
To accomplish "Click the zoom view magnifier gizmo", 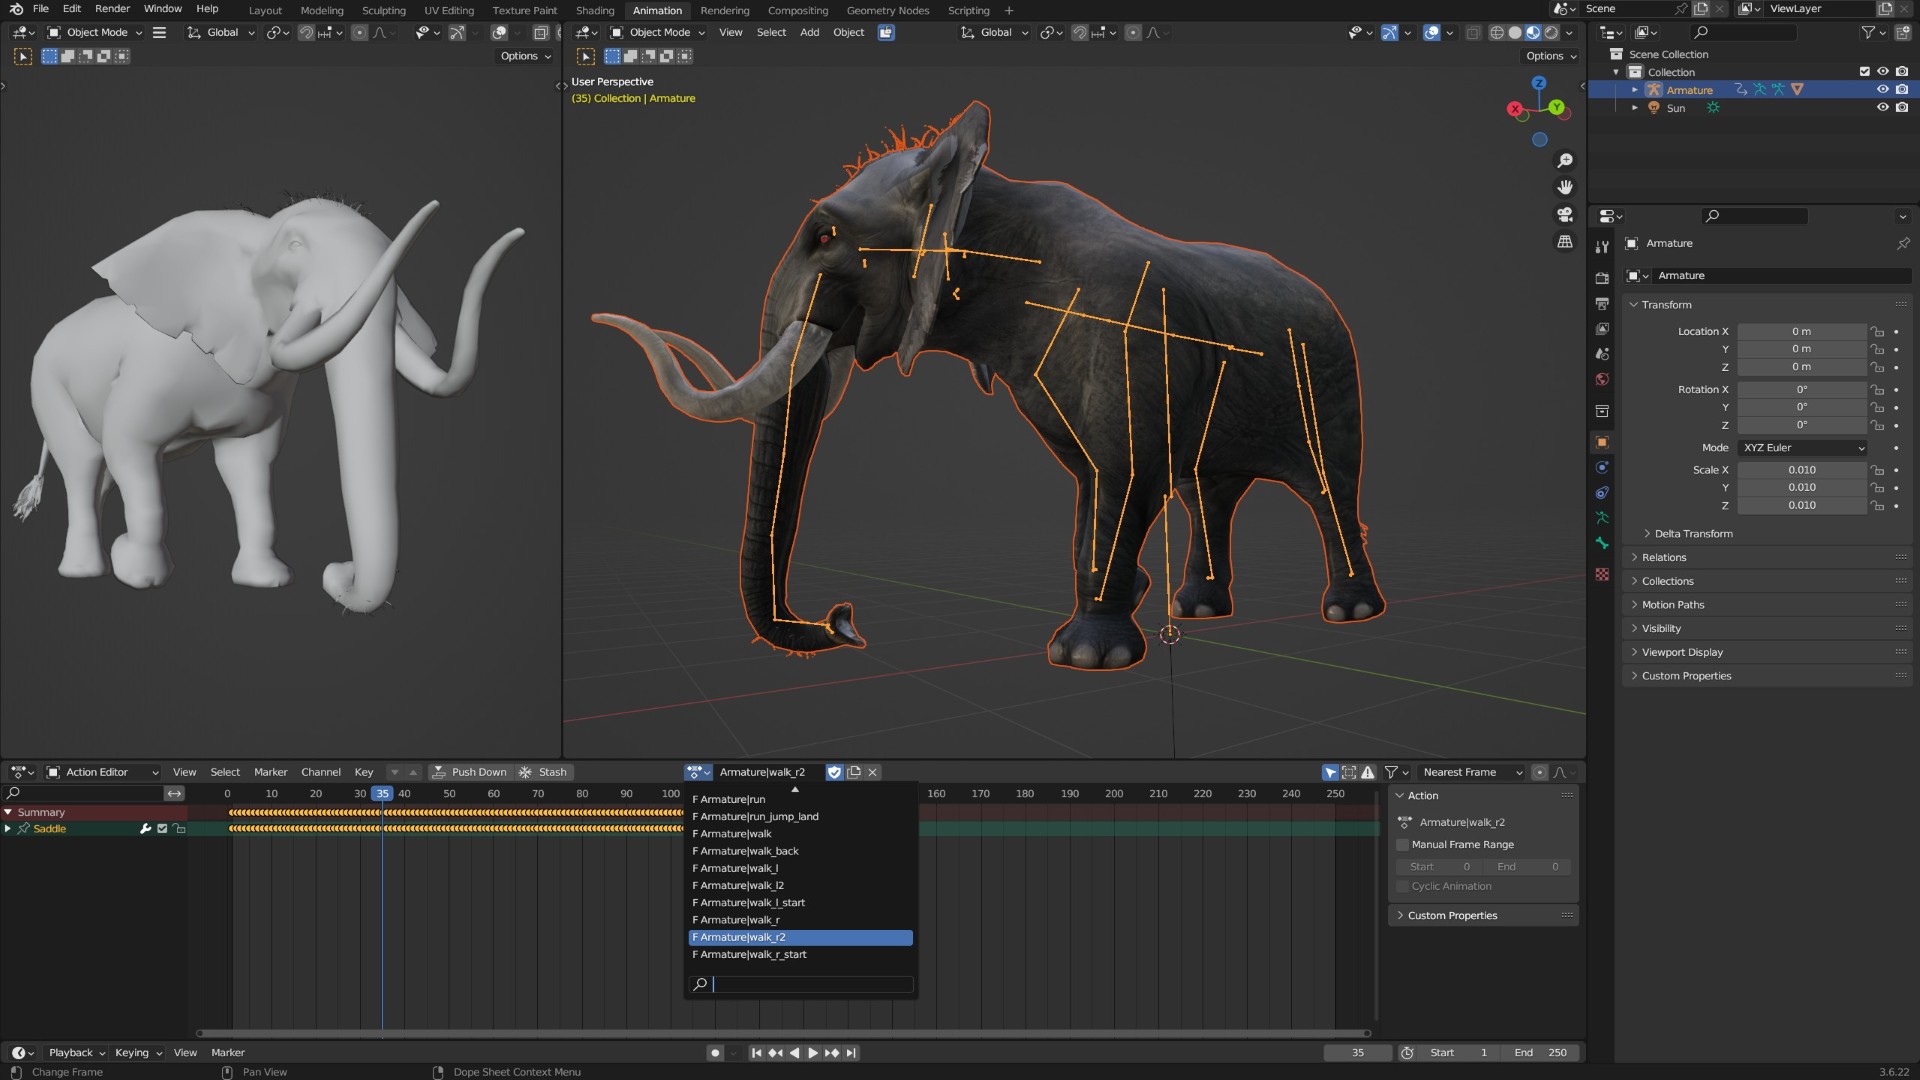I will [x=1565, y=161].
